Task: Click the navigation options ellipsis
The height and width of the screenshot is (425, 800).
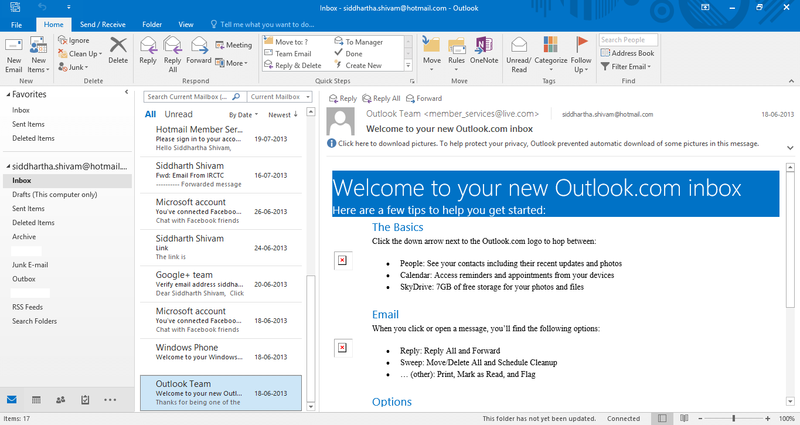Action: (110, 399)
